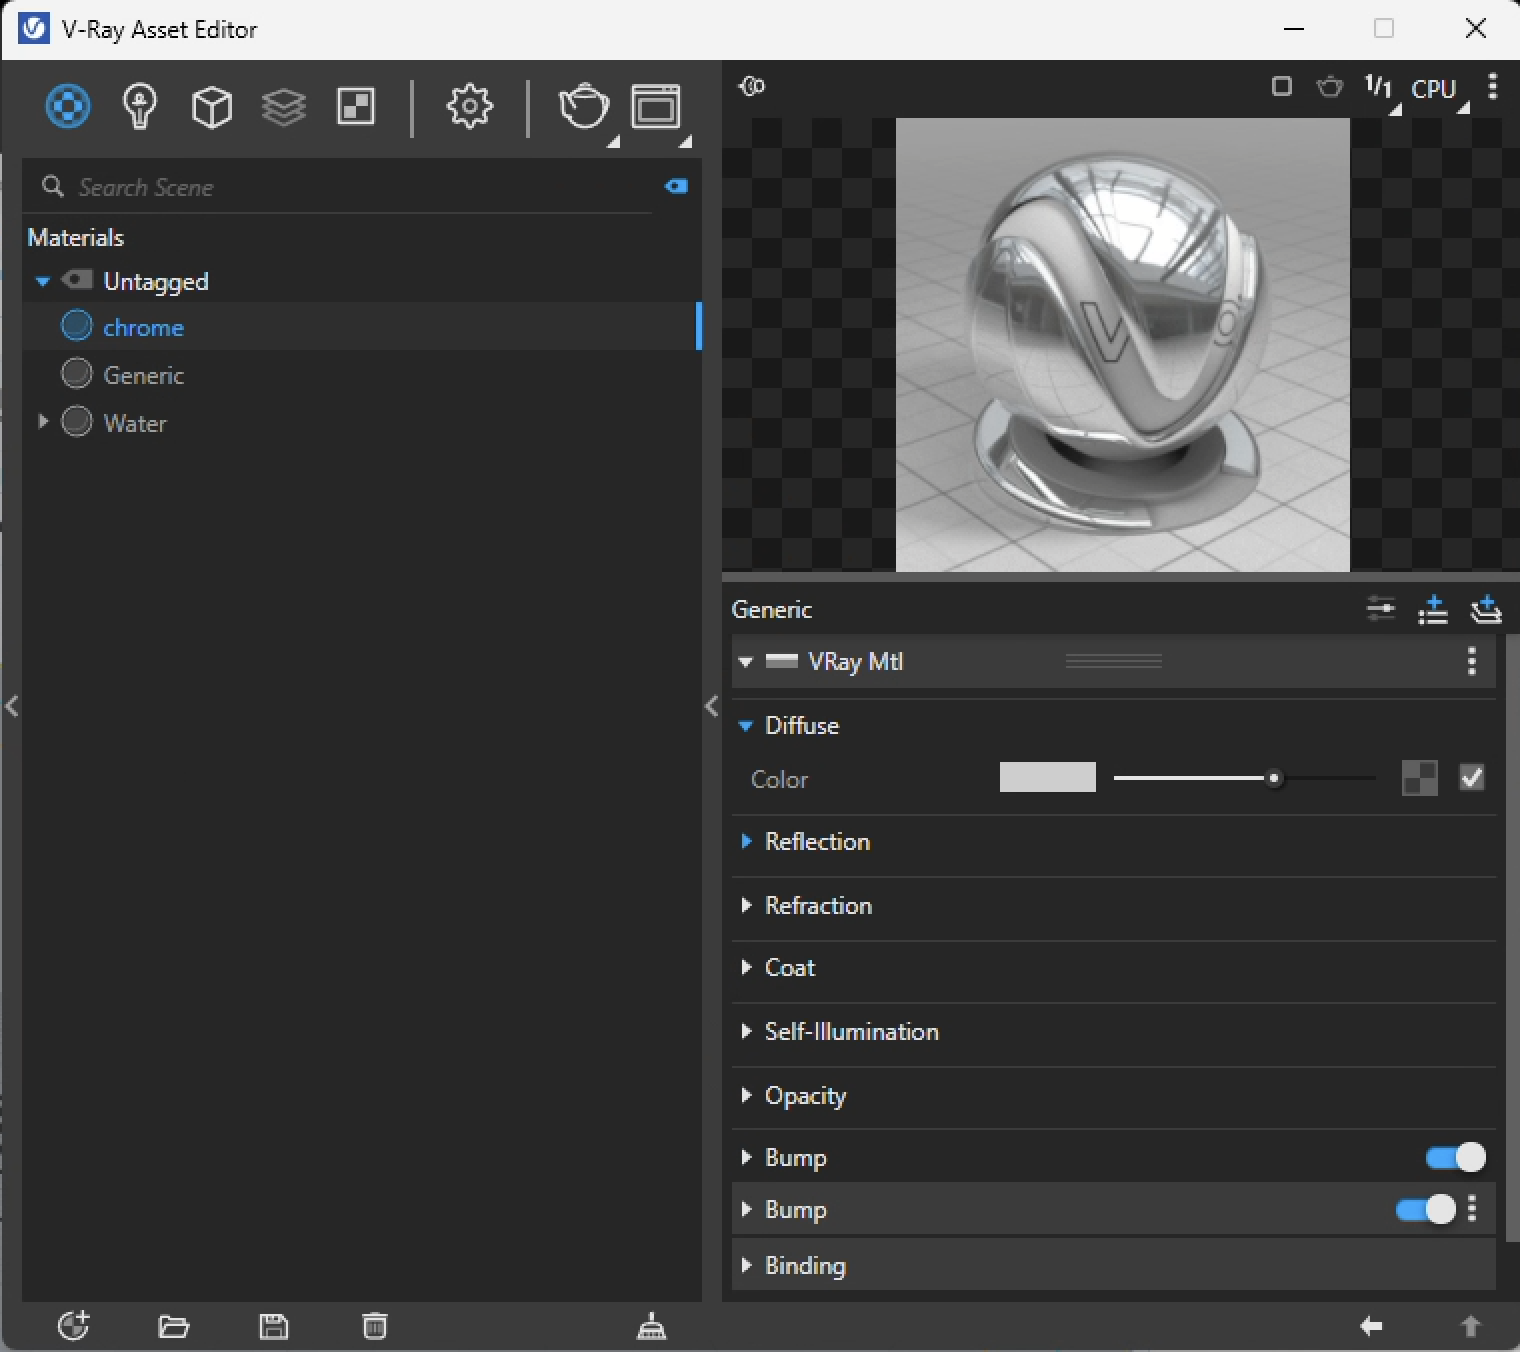
Task: Select the Generic material
Action: pyautogui.click(x=362, y=374)
